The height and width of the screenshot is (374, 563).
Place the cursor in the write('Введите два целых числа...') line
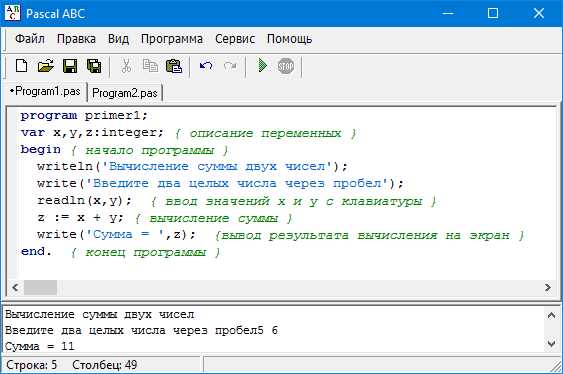[x=220, y=183]
